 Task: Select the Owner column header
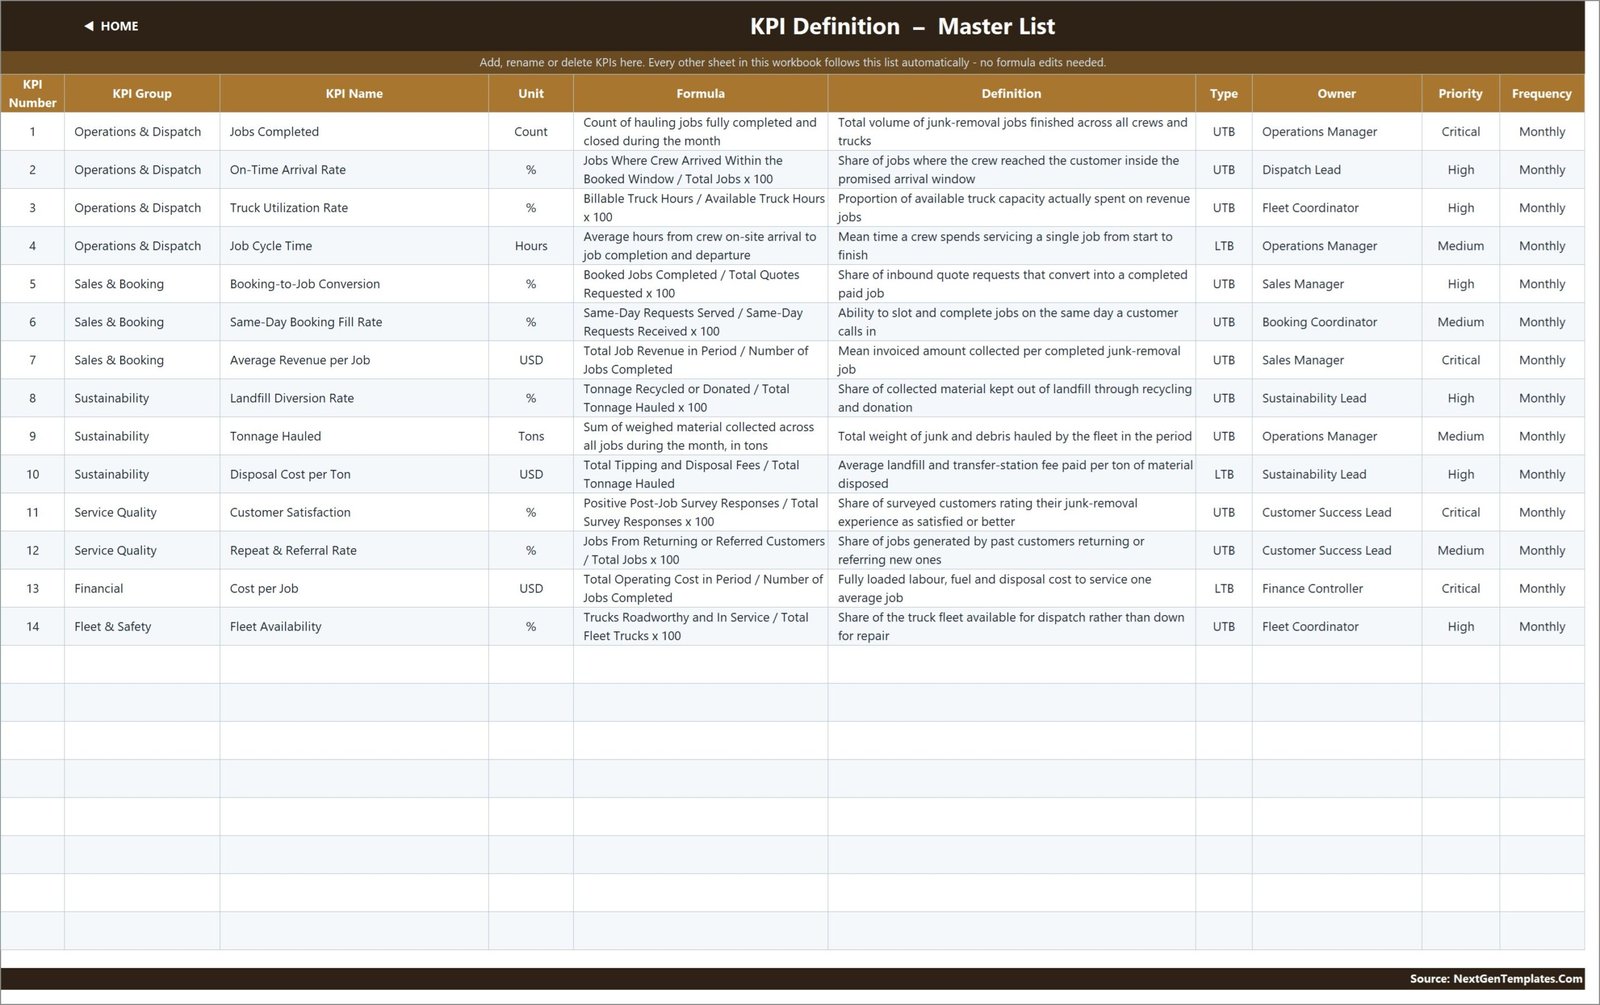1336,93
